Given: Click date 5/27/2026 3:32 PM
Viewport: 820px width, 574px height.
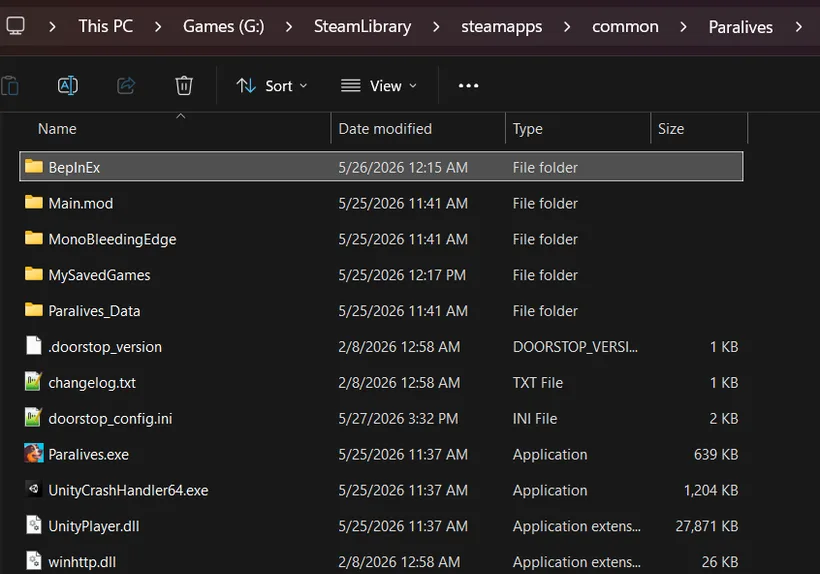Looking at the screenshot, I should 398,419.
